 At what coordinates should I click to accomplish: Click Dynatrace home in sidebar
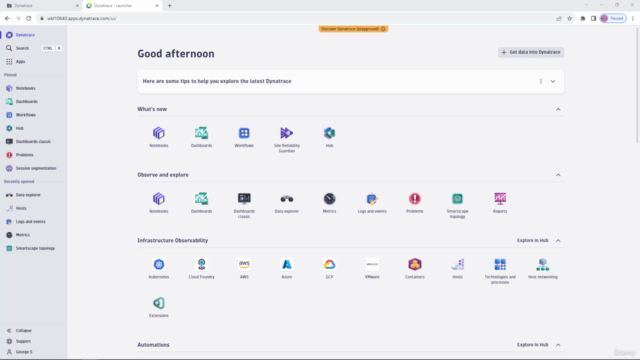(33, 35)
